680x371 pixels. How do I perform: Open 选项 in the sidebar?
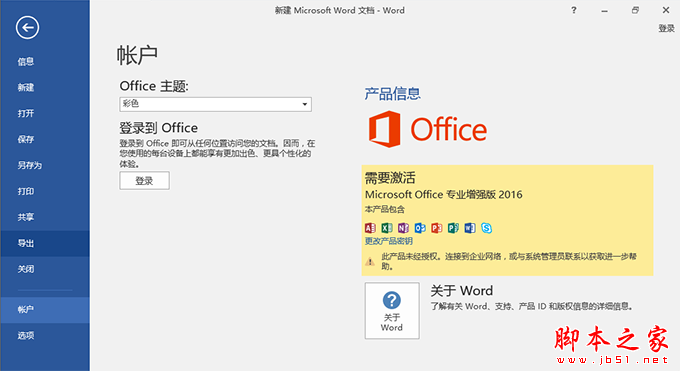[x=45, y=335]
